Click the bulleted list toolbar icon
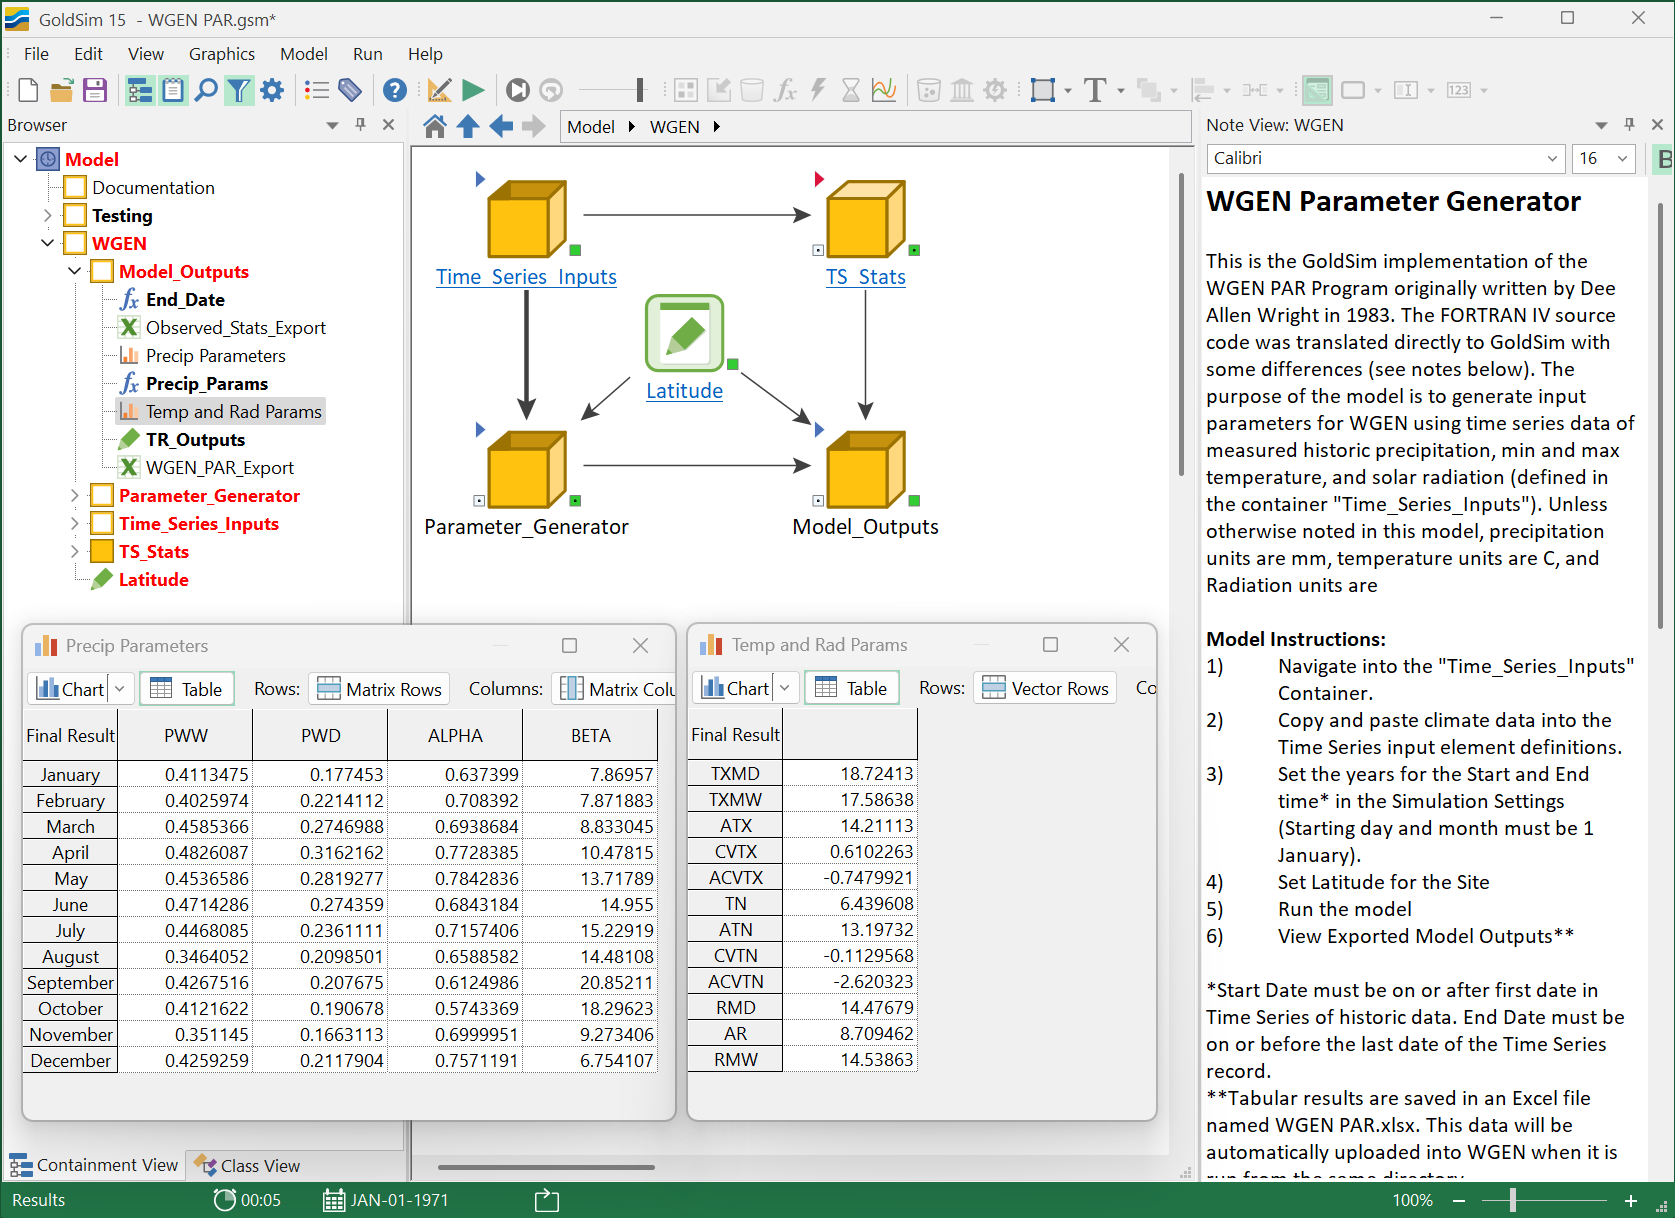1675x1218 pixels. (317, 90)
